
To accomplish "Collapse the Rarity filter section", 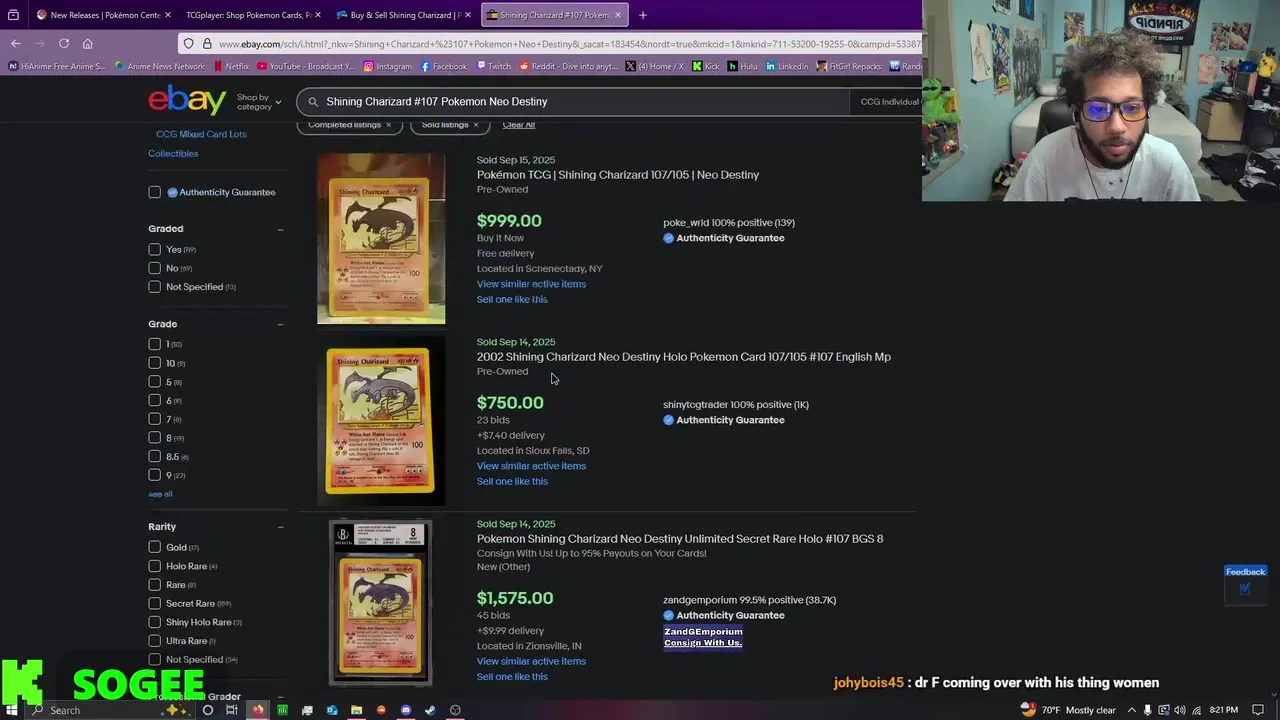I will (280, 527).
